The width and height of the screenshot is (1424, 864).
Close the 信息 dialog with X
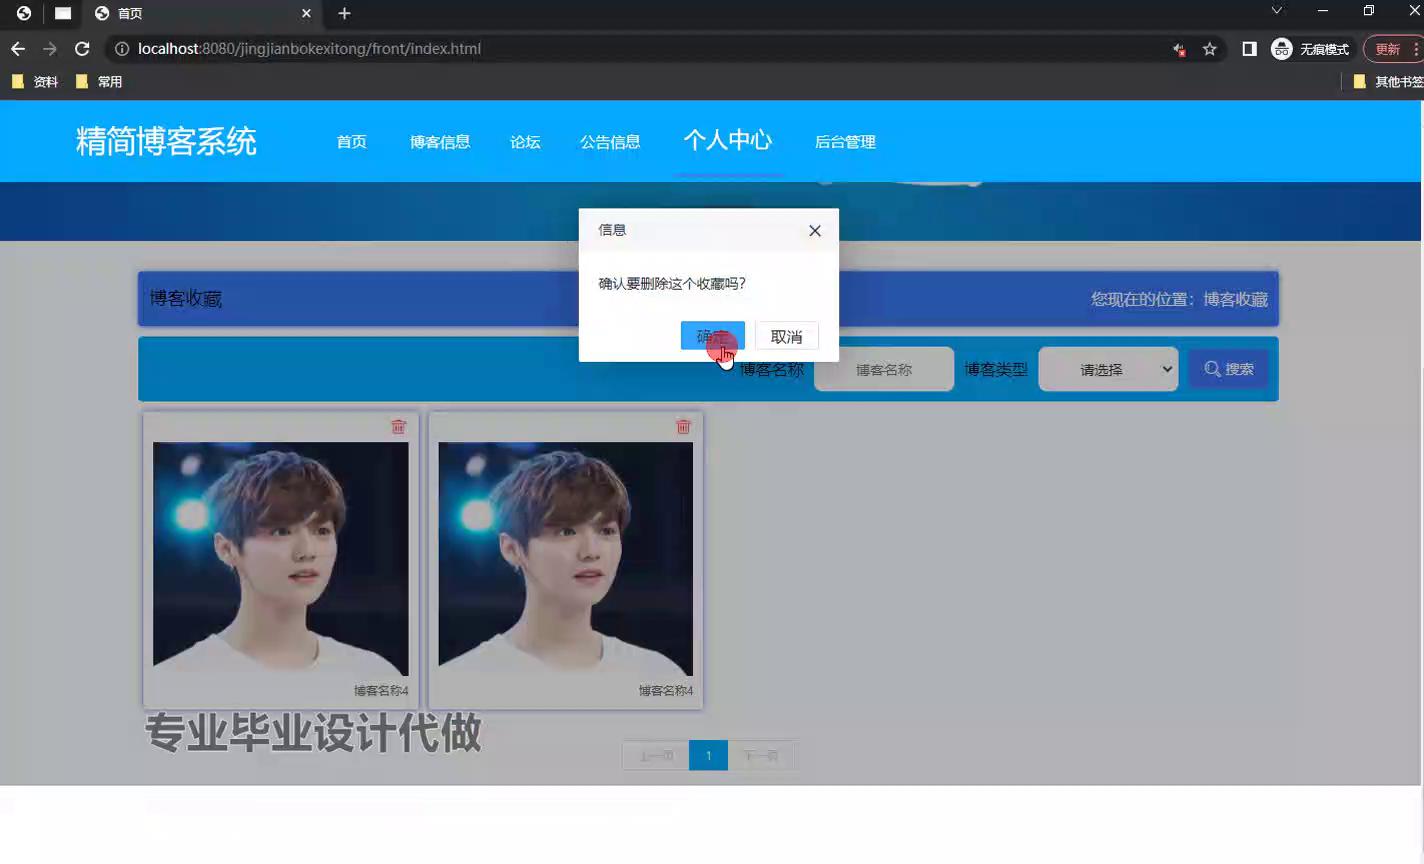814,231
